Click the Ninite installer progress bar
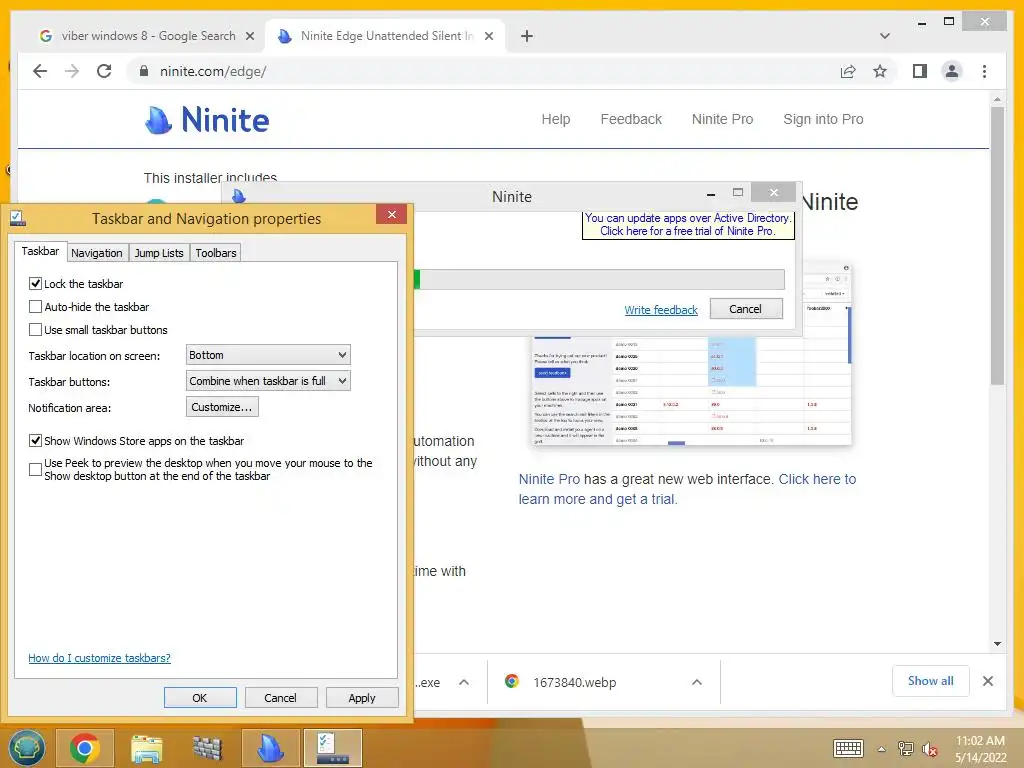Image resolution: width=1024 pixels, height=768 pixels. point(599,280)
